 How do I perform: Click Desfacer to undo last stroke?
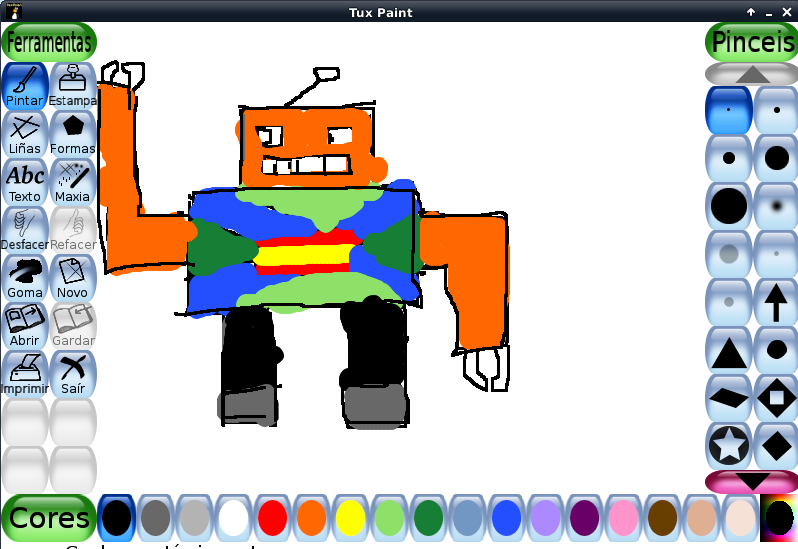point(24,229)
